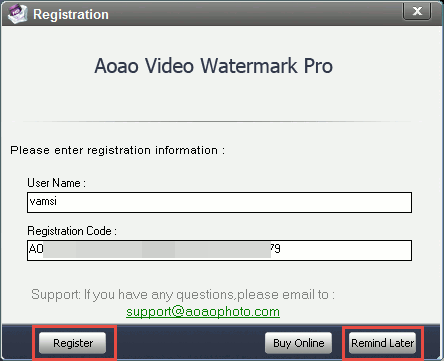Click the gray Support help text
444x361 pixels.
183,295
